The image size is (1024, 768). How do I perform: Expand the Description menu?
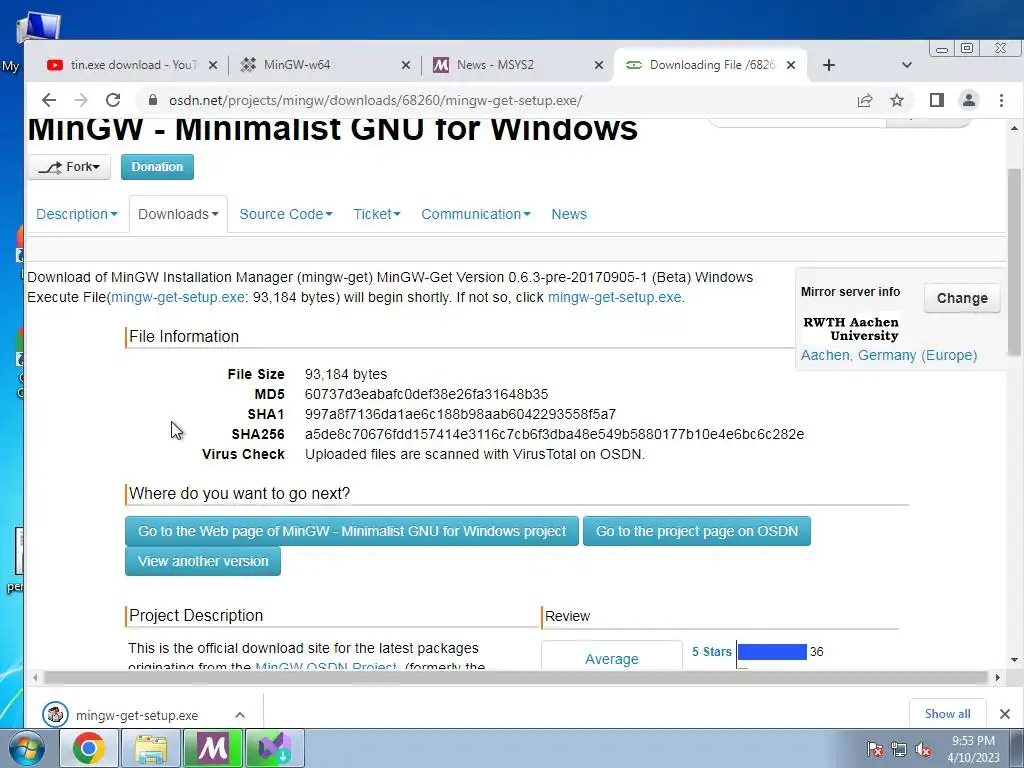pos(76,214)
